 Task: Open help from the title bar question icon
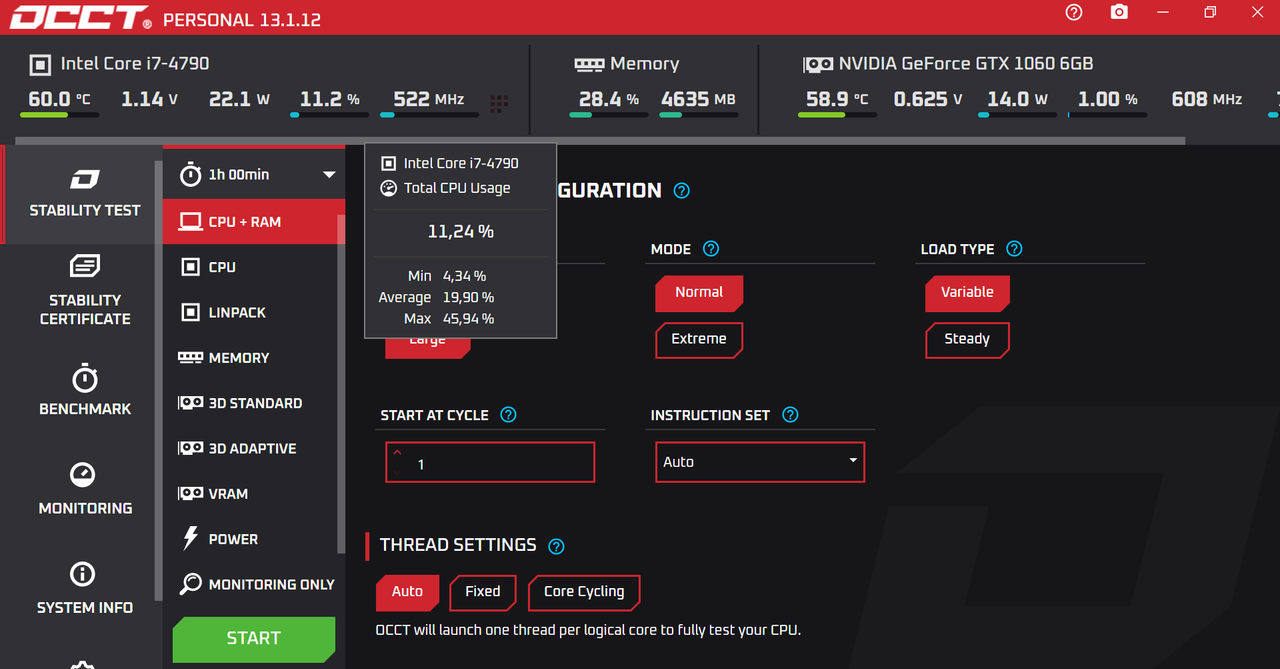point(1074,12)
